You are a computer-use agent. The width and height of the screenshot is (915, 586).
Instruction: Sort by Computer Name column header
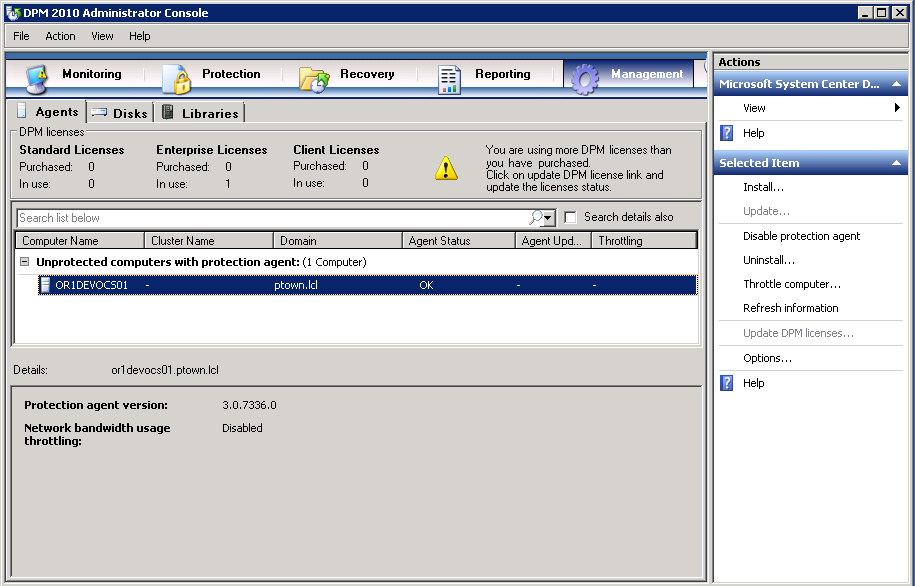(x=80, y=240)
